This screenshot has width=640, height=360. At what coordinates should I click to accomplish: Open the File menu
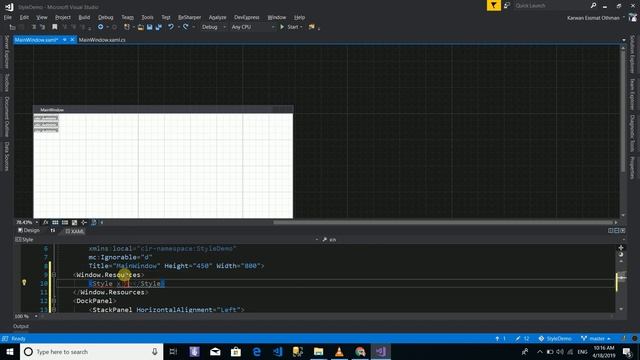8,17
